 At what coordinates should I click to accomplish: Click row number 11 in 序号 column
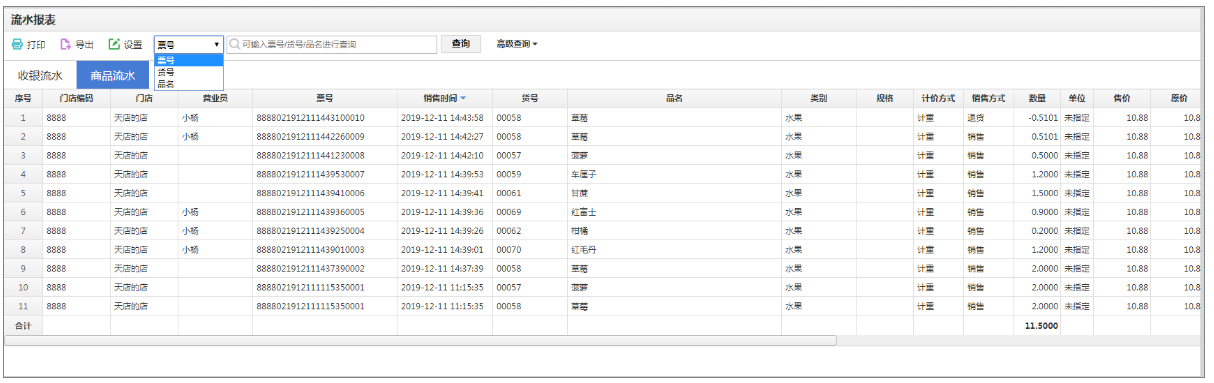click(x=23, y=307)
